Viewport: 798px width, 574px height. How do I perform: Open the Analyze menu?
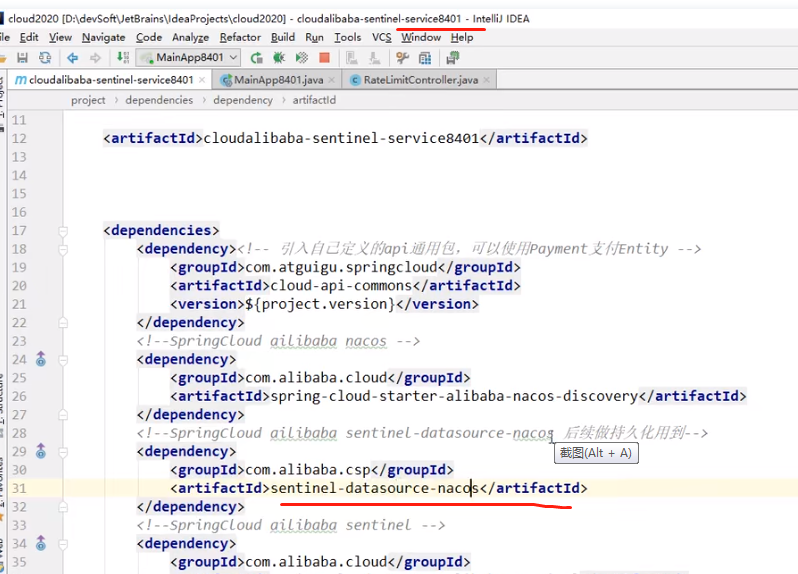[190, 37]
